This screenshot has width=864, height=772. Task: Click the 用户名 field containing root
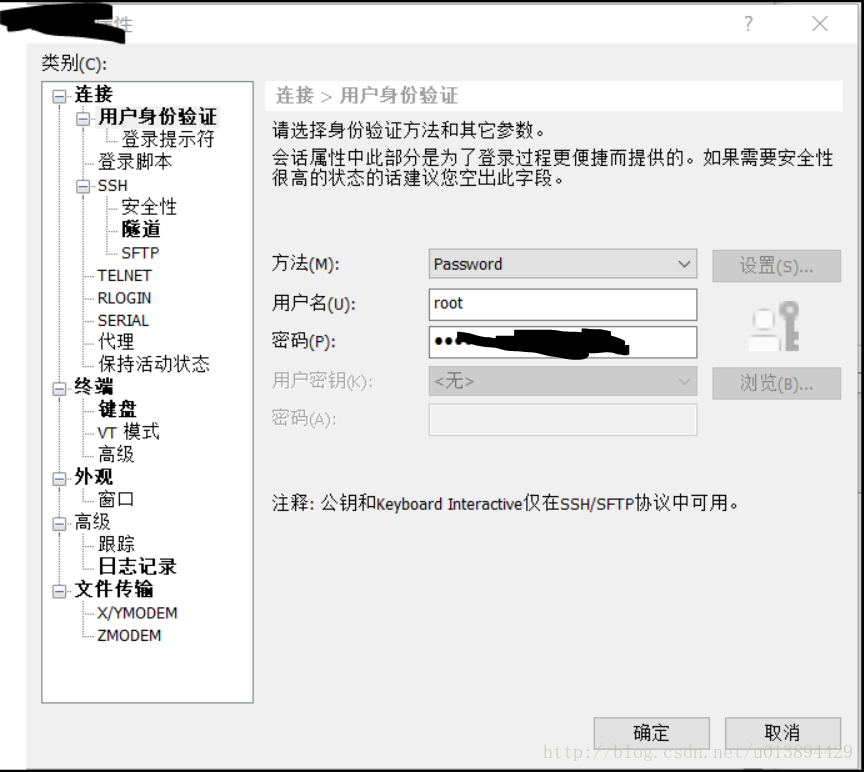point(563,304)
